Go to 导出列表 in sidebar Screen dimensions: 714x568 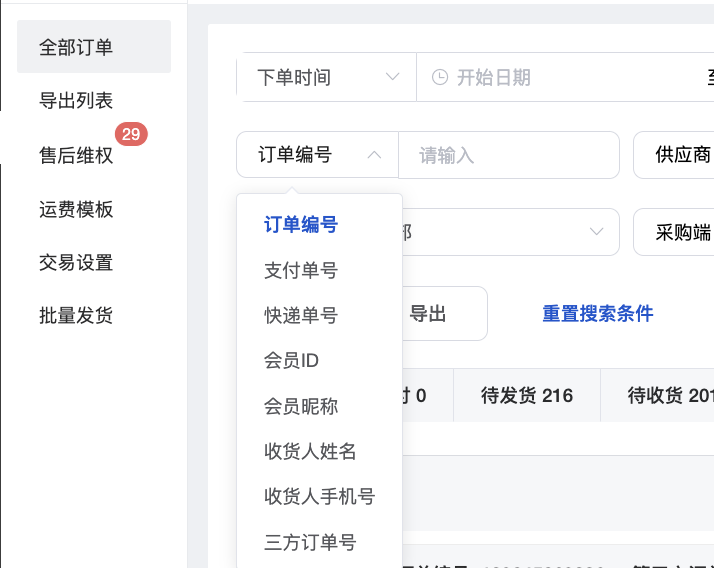76,100
